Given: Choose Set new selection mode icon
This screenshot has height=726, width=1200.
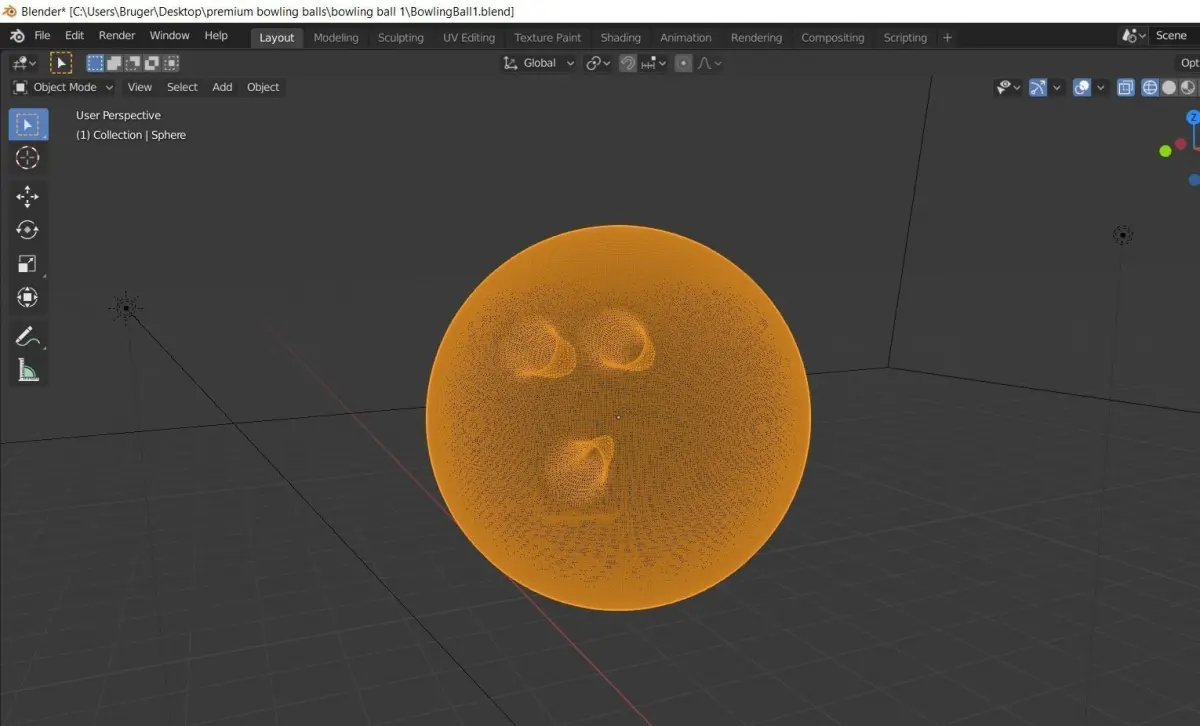Looking at the screenshot, I should click(x=95, y=63).
